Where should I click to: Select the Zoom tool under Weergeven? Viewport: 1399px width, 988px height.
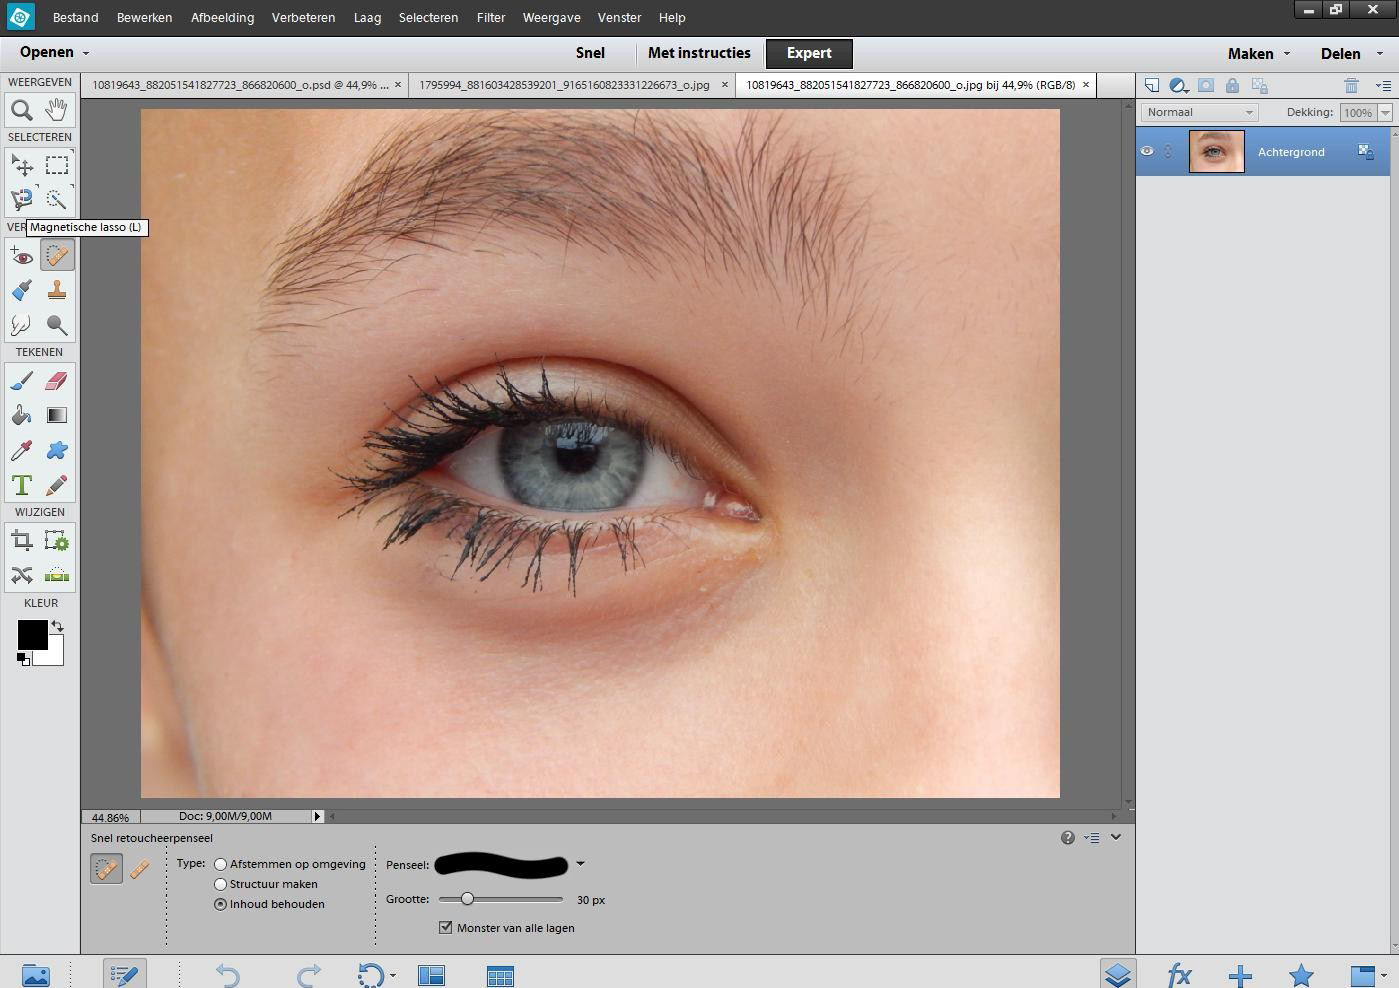click(x=22, y=110)
